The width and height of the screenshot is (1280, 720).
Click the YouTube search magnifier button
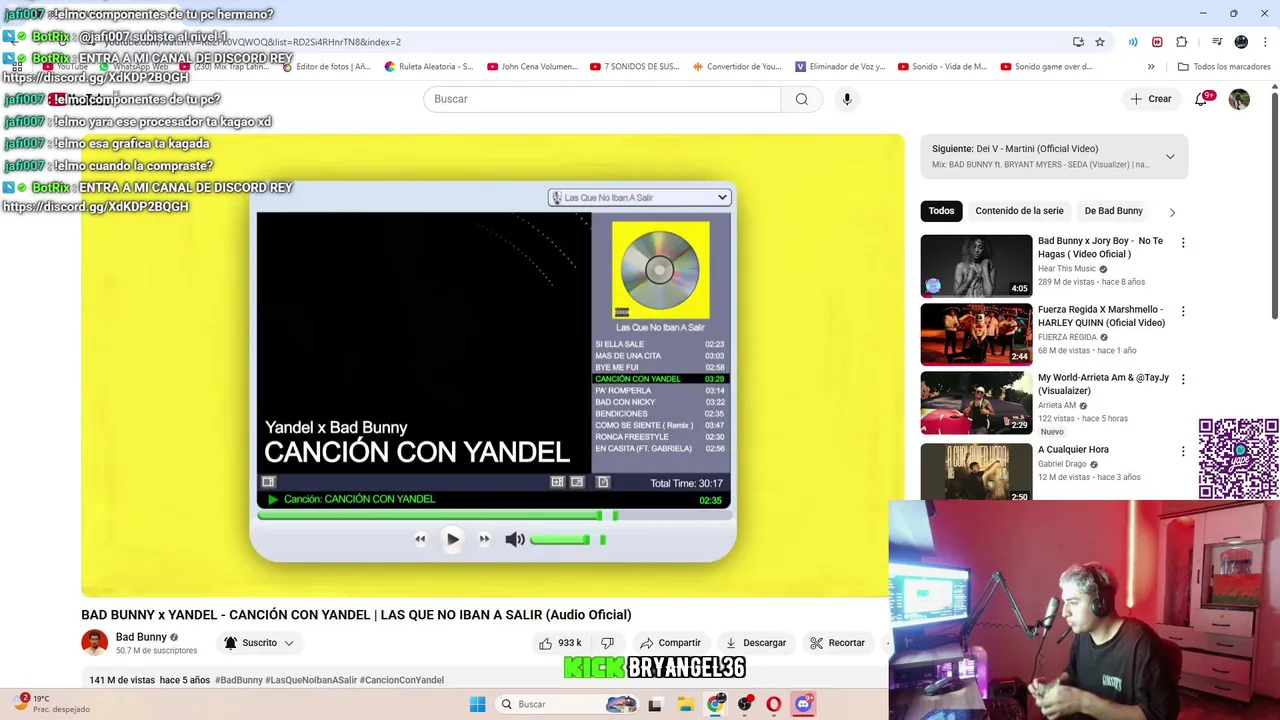coord(801,99)
